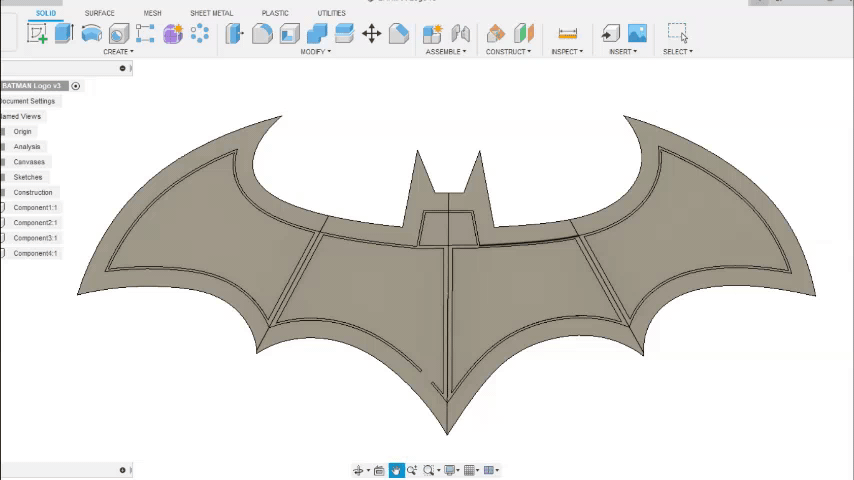Select the Origin folder row
854x480 pixels.
click(22, 132)
